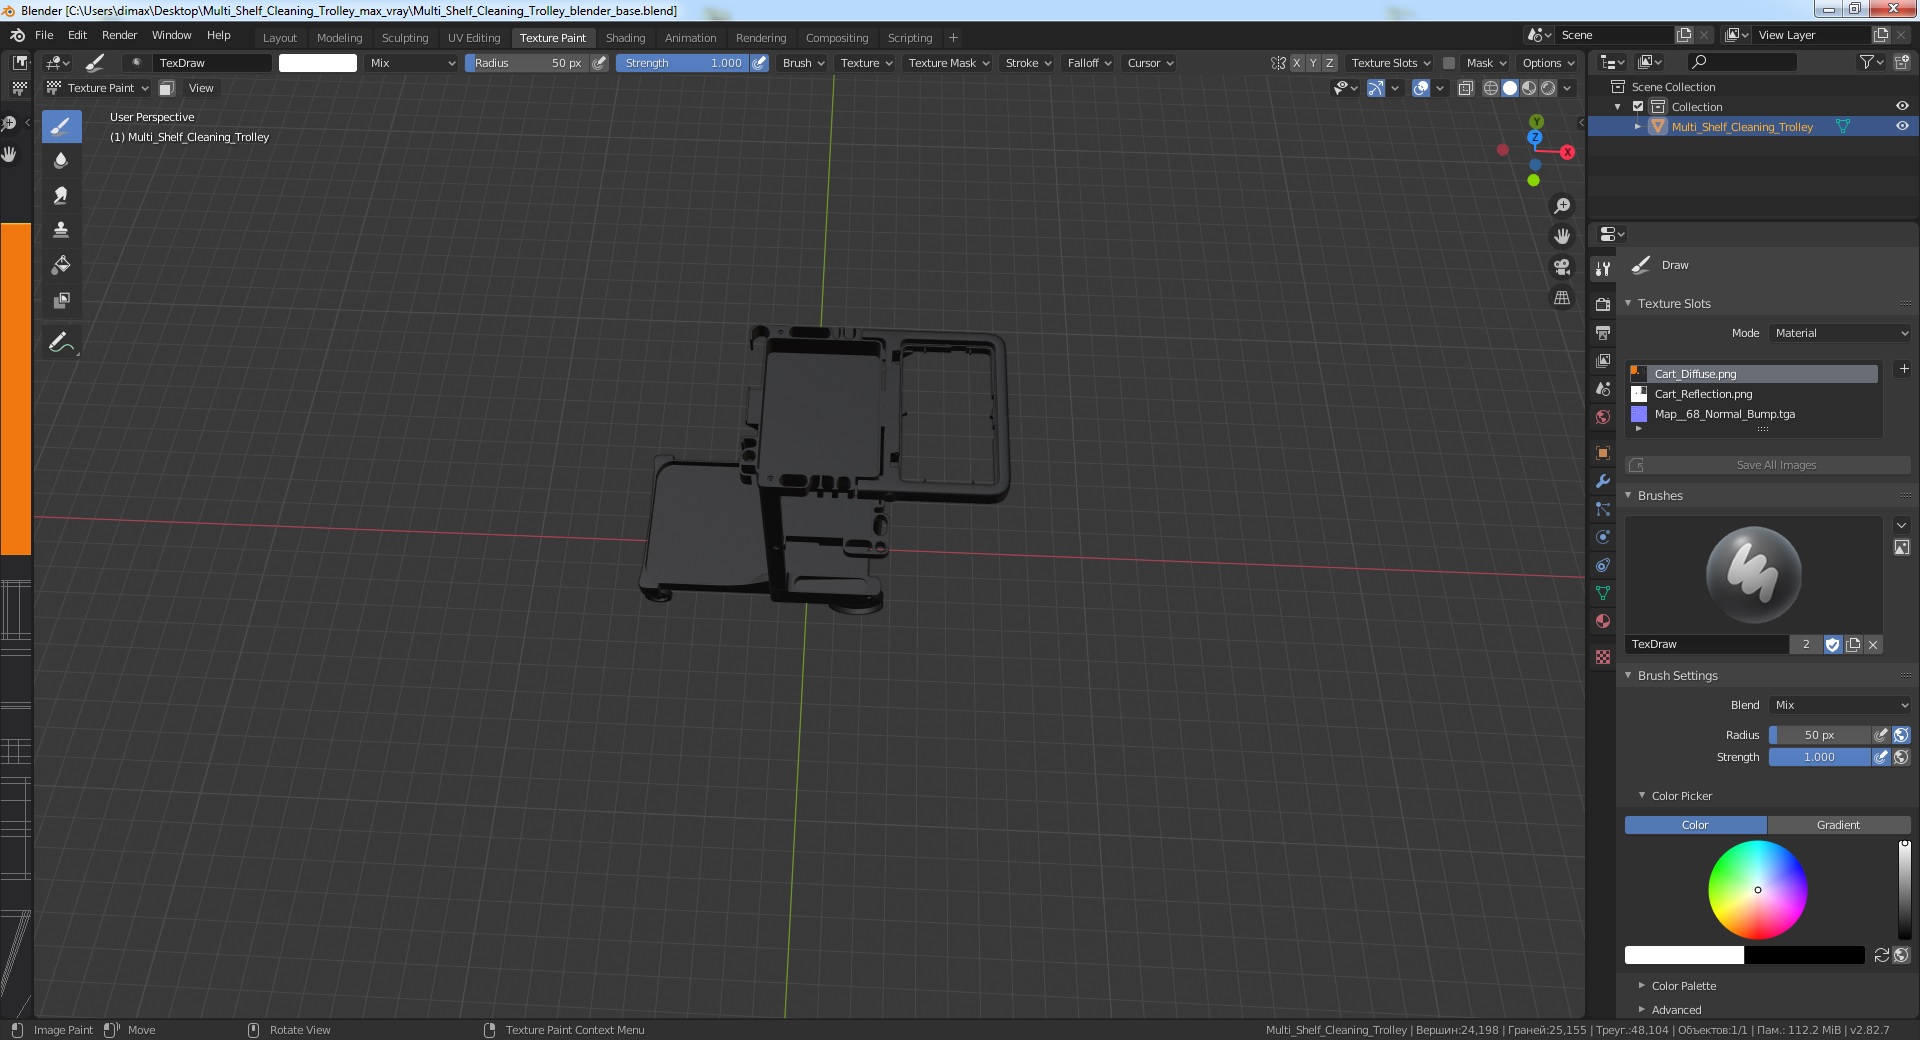Viewport: 1920px width, 1040px height.
Task: Open Object properties tab
Action: click(1603, 452)
